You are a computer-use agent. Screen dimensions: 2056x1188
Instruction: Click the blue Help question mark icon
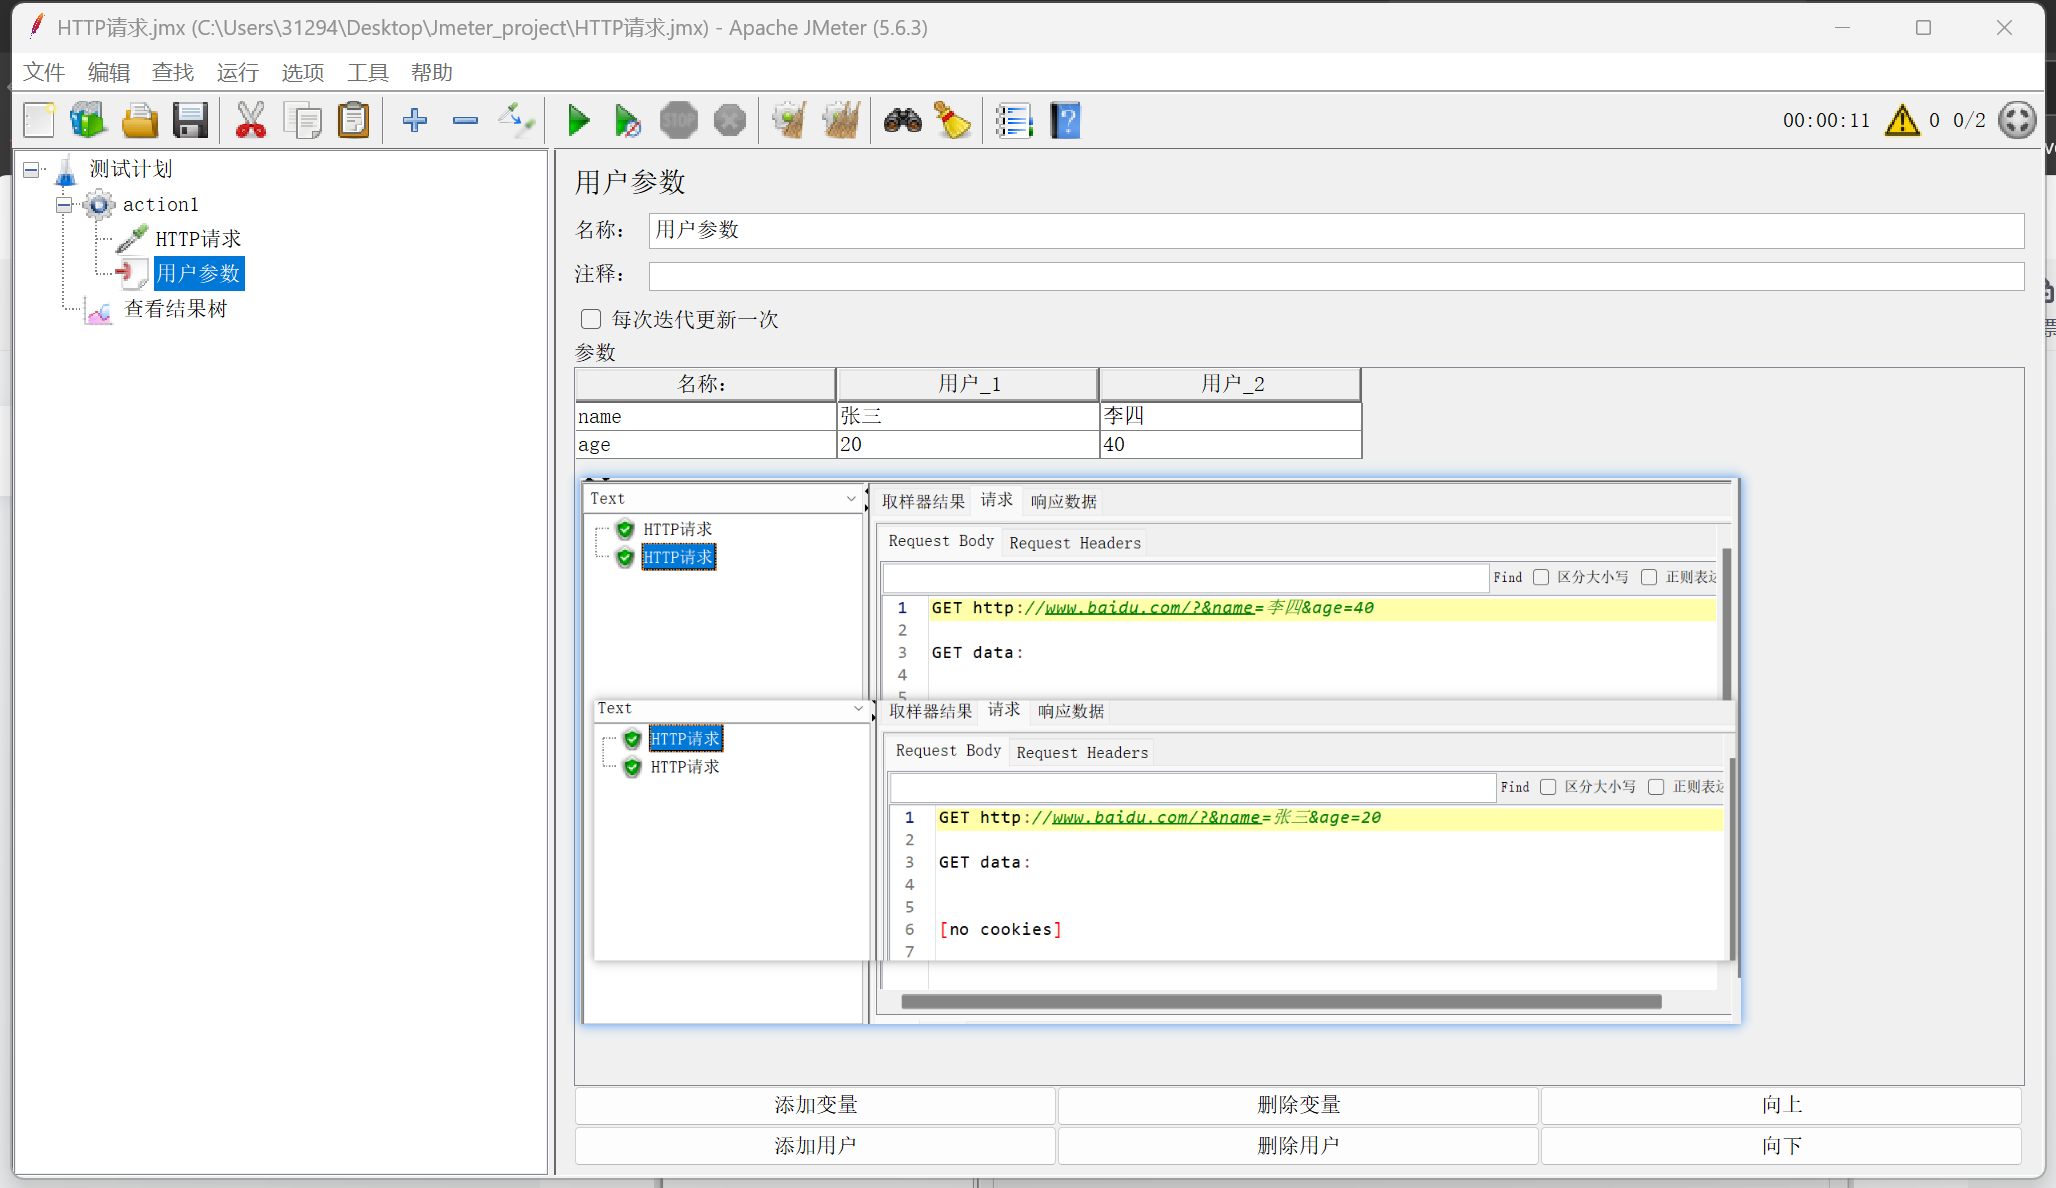[1065, 121]
